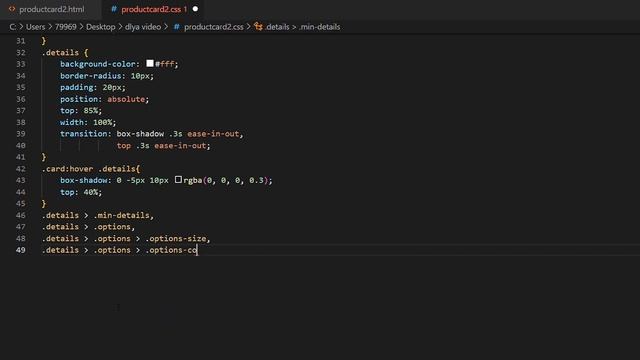Click the "top: 85%;" declaration
This screenshot has height=360, width=640.
(x=81, y=111)
